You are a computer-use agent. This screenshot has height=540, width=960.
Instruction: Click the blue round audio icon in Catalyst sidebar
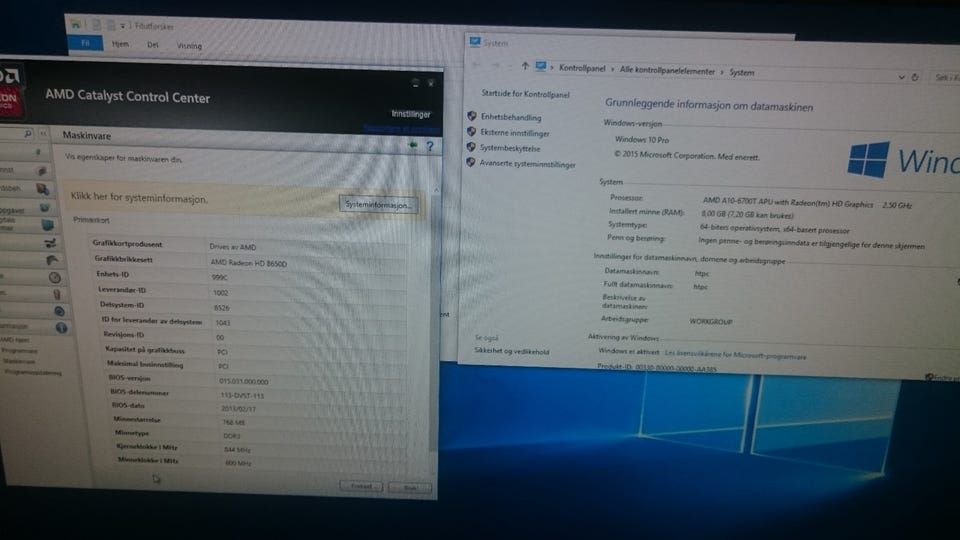pos(59,311)
